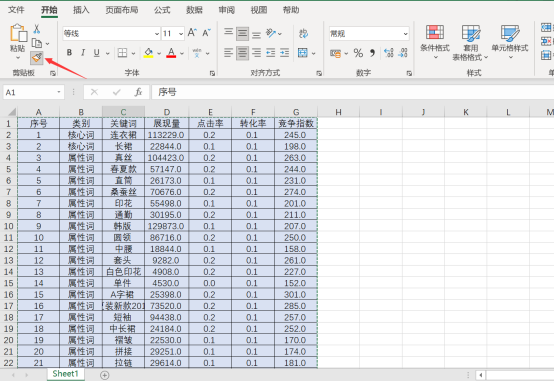The image size is (554, 382).
Task: Open 数字 number group dialog launcher
Action: tap(409, 73)
